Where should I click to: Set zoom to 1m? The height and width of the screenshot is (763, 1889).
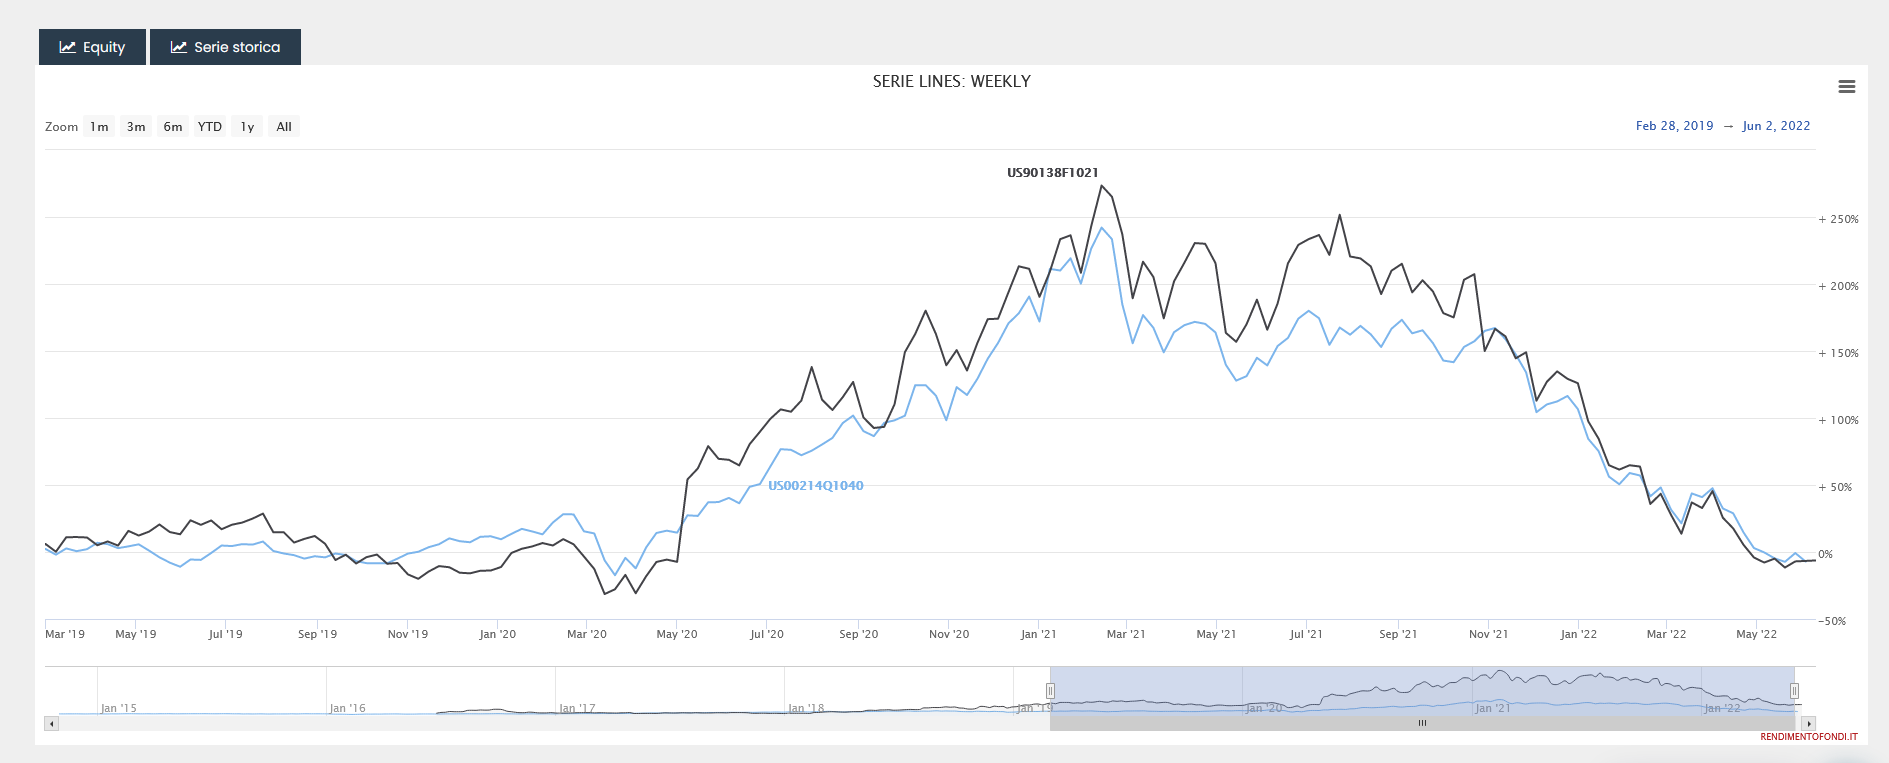pos(99,127)
